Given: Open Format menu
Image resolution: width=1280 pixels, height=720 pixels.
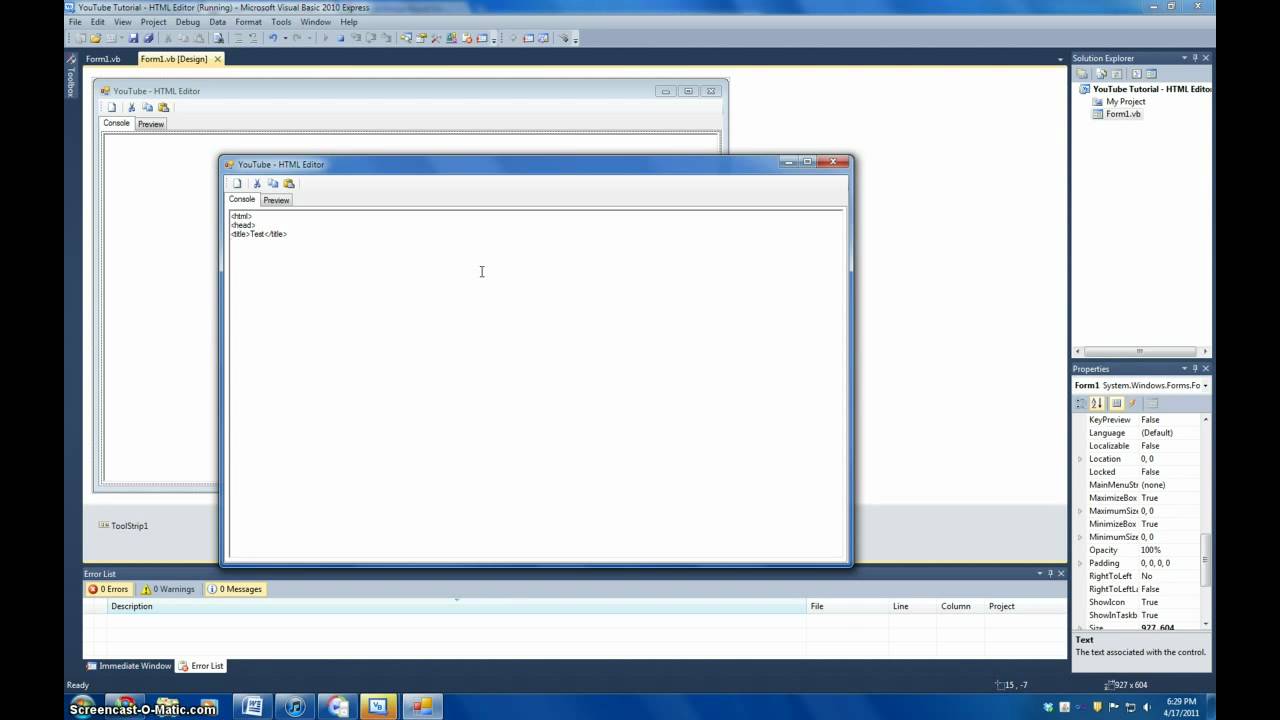Looking at the screenshot, I should 248,21.
